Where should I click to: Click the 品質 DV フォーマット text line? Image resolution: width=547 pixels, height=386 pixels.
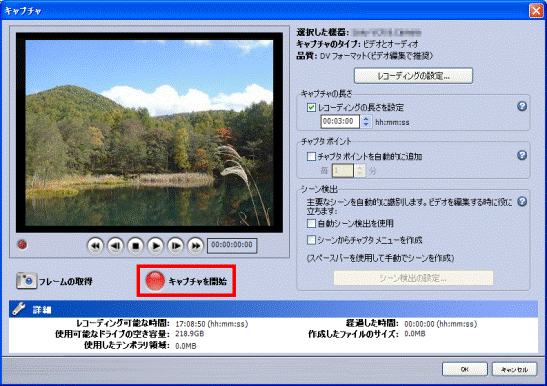[365, 56]
